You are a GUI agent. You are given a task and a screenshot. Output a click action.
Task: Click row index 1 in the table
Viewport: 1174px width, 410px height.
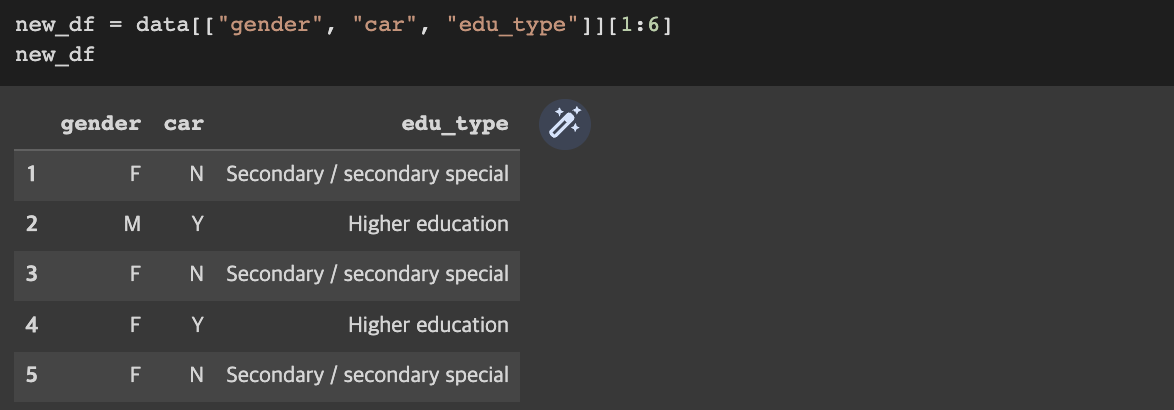click(31, 174)
